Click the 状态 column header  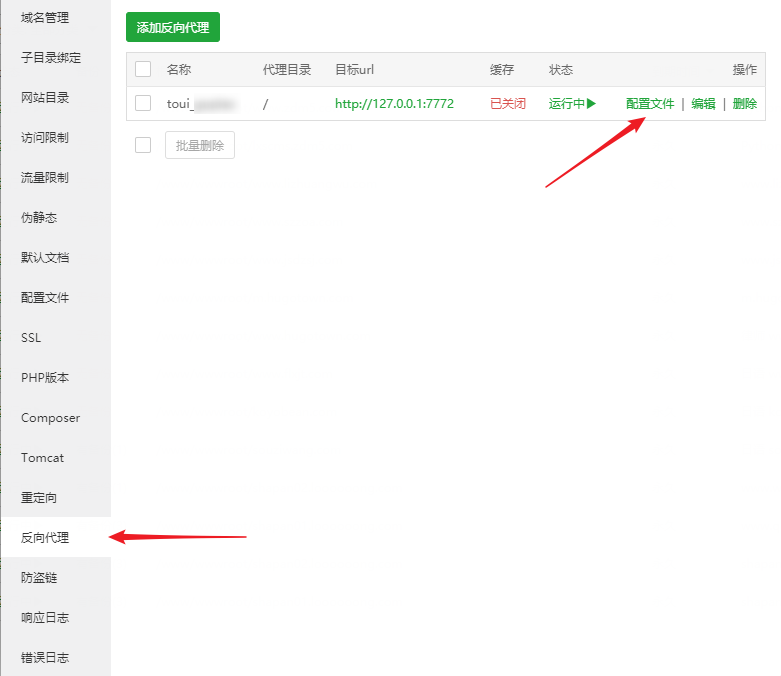561,70
